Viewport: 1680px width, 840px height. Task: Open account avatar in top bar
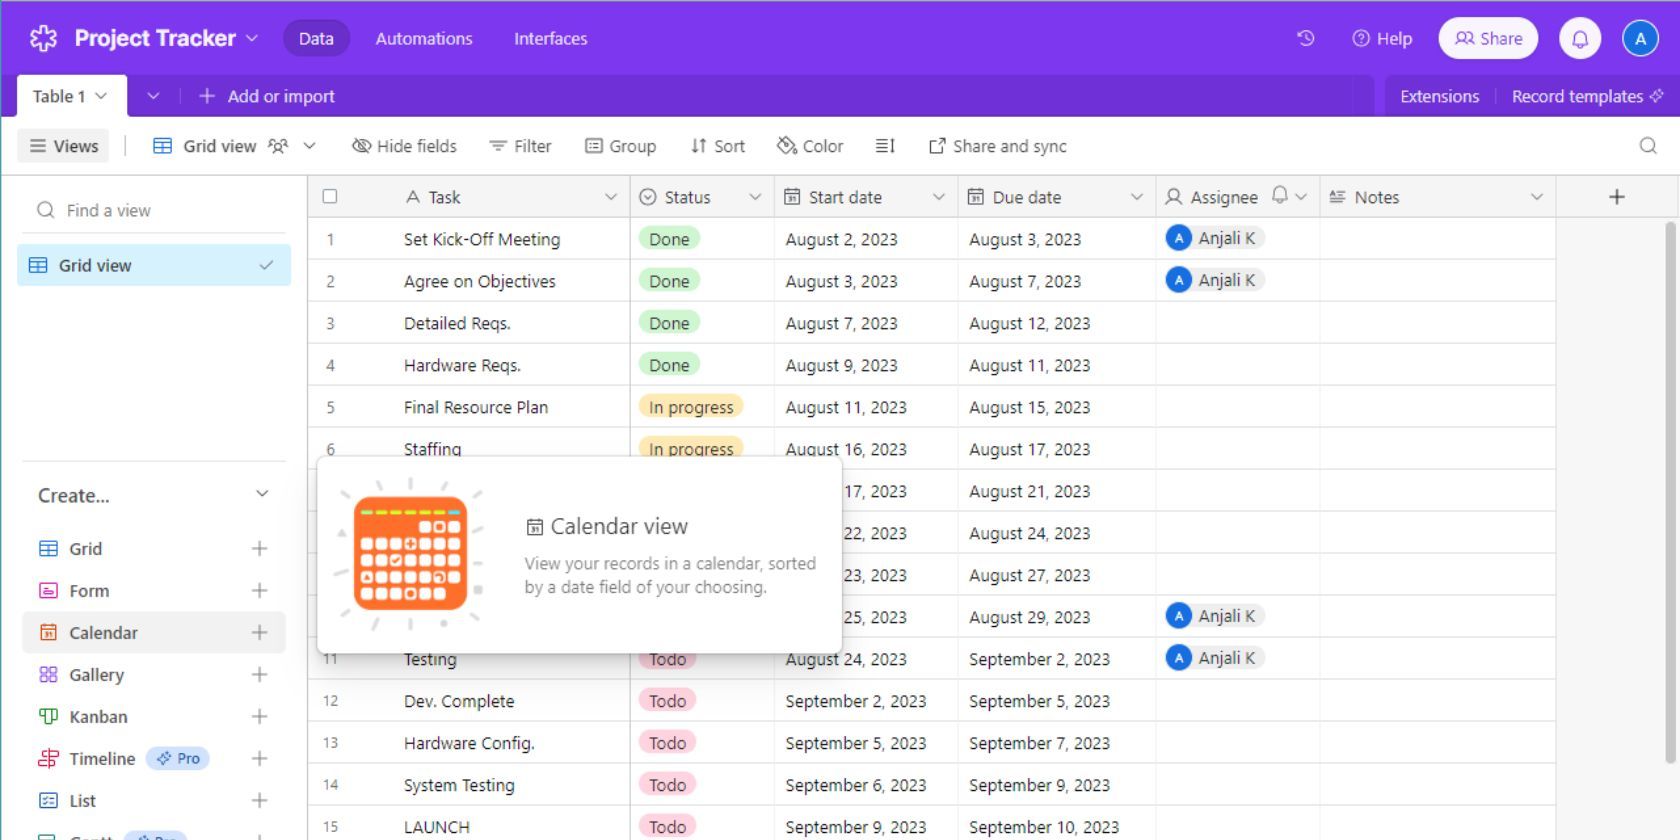pos(1640,38)
